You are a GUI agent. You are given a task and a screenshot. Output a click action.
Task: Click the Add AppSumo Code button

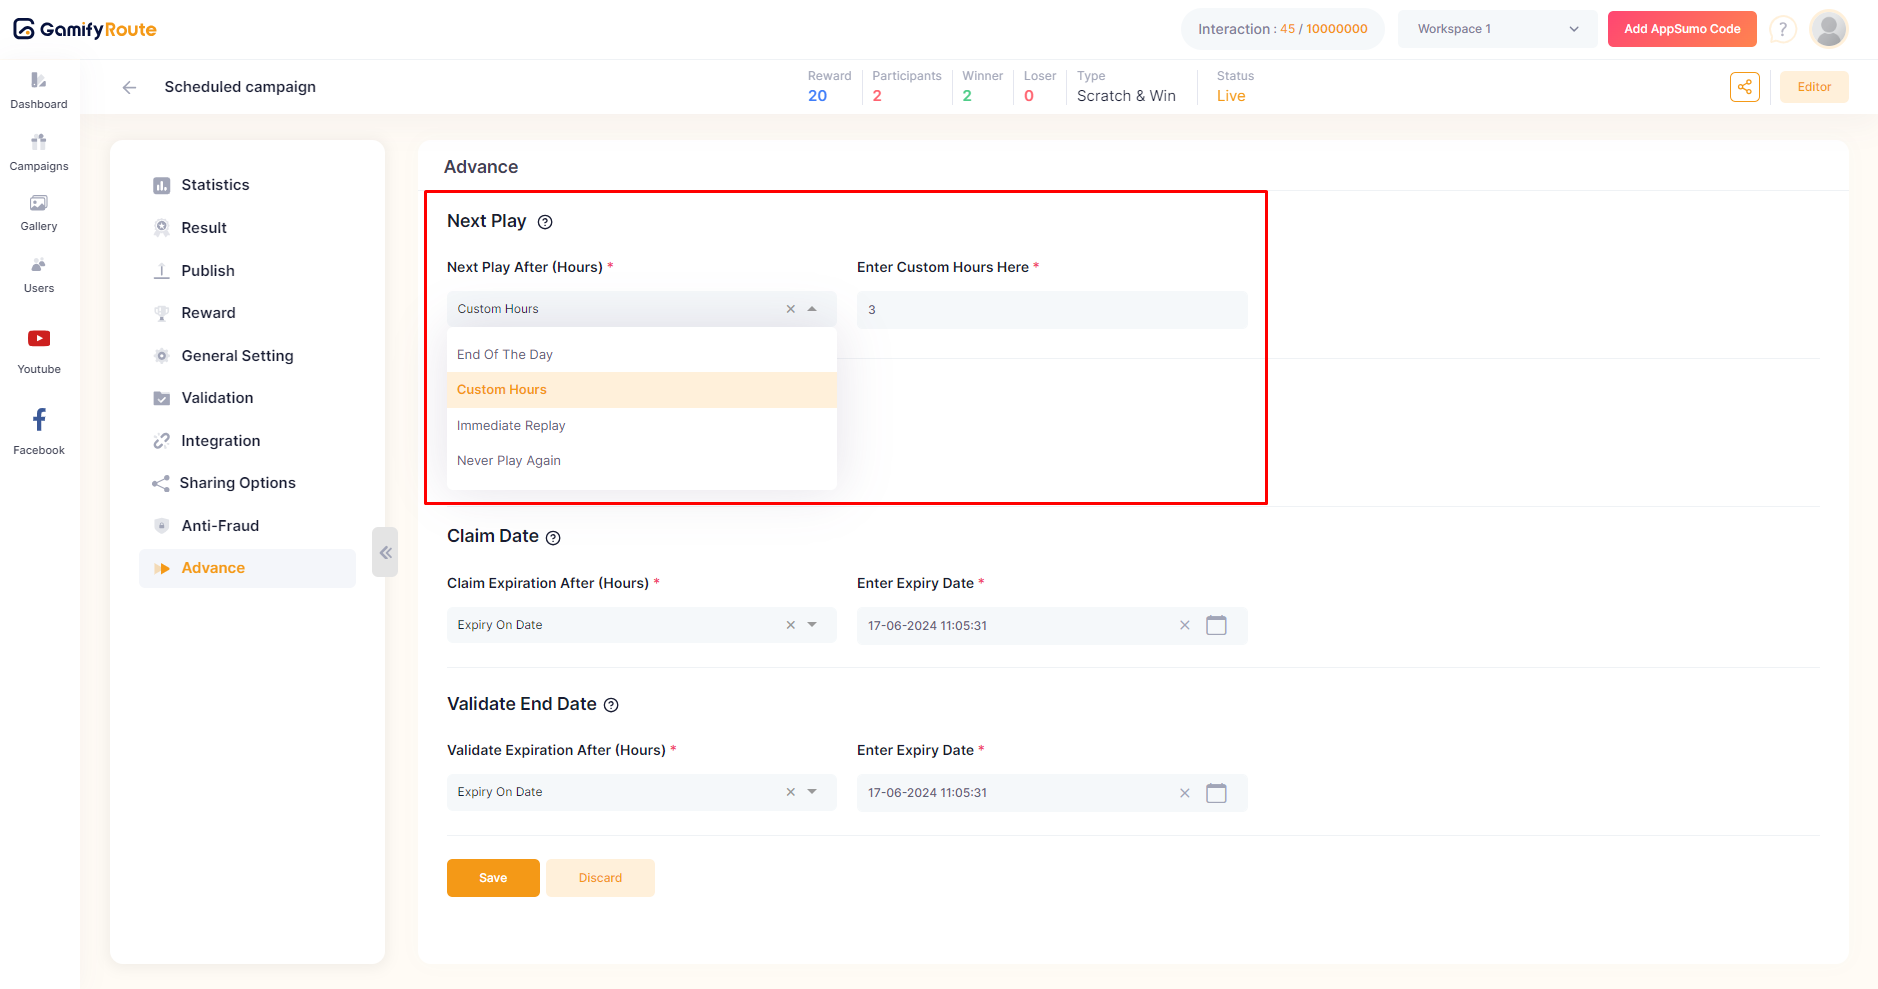pos(1681,29)
